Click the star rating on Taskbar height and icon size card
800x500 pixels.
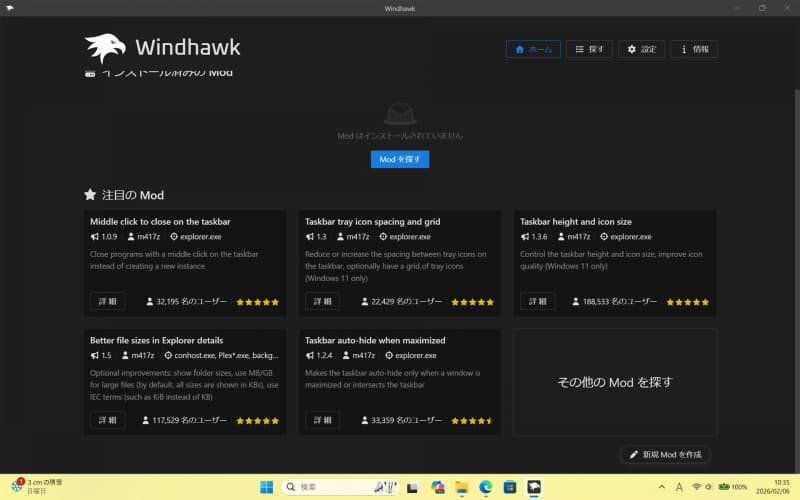687,302
